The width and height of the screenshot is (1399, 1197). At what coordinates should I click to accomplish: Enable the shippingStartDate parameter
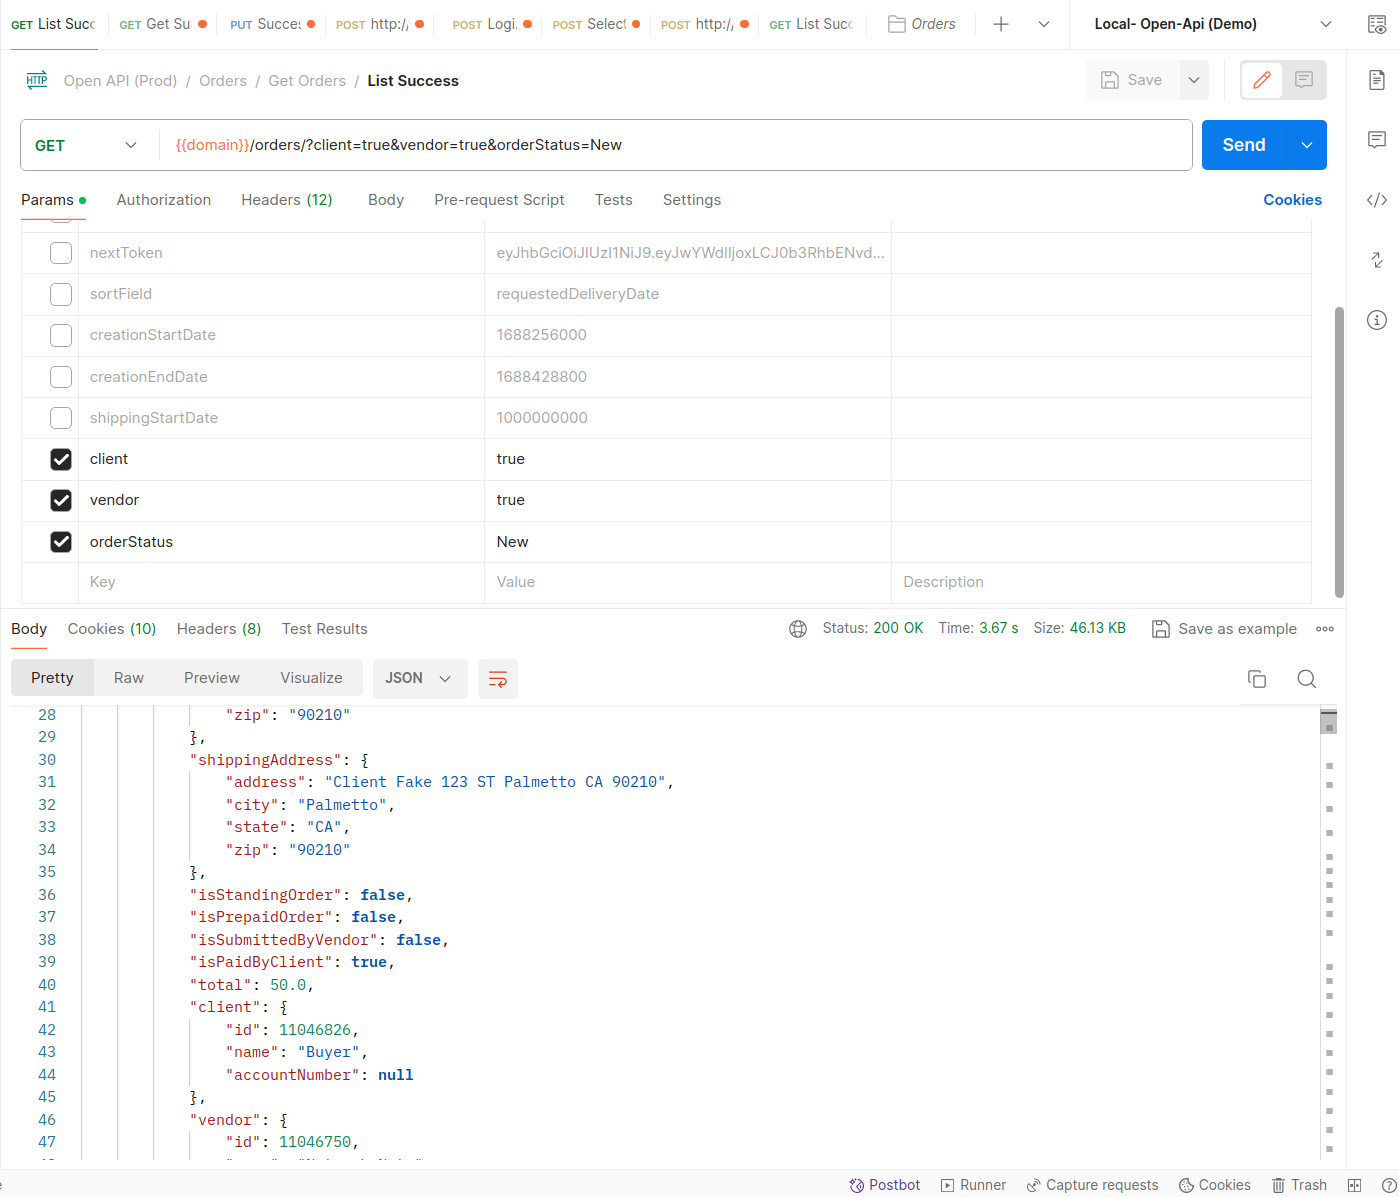(61, 418)
